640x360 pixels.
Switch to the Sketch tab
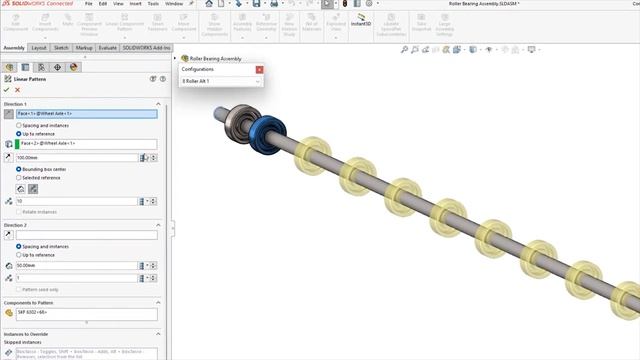[x=61, y=48]
